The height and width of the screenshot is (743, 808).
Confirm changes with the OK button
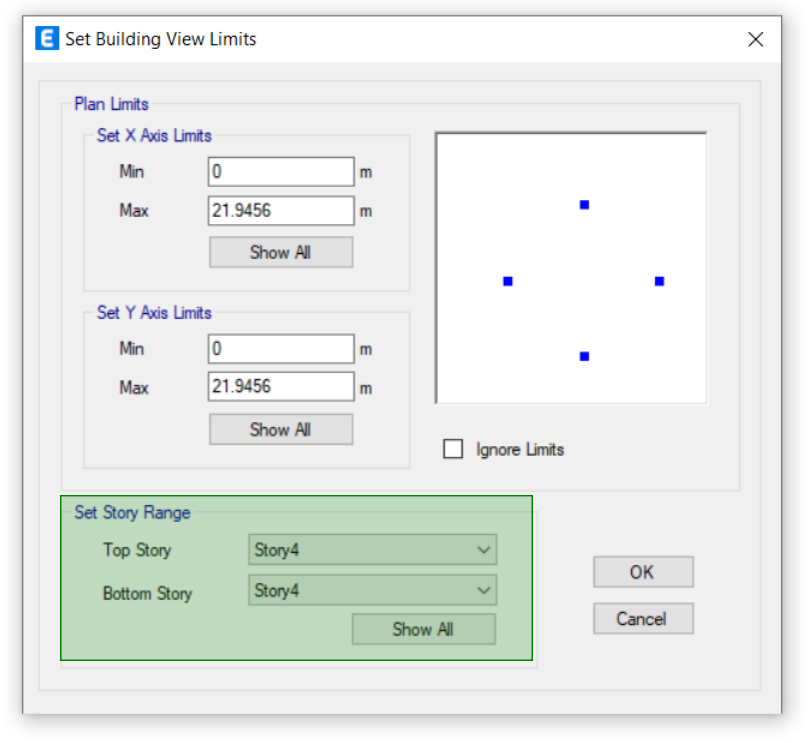tap(643, 572)
